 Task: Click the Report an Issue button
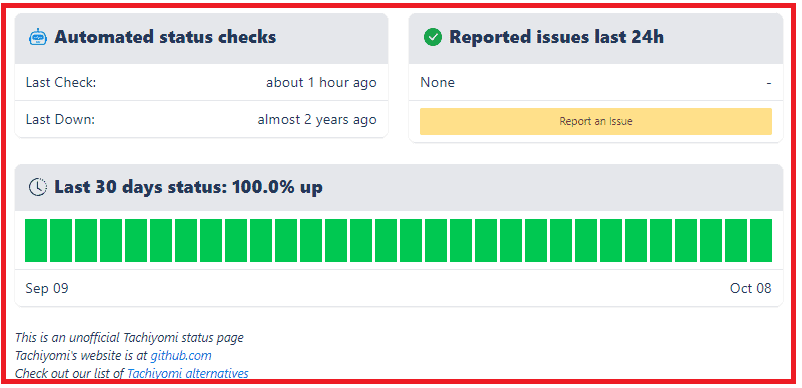point(596,121)
